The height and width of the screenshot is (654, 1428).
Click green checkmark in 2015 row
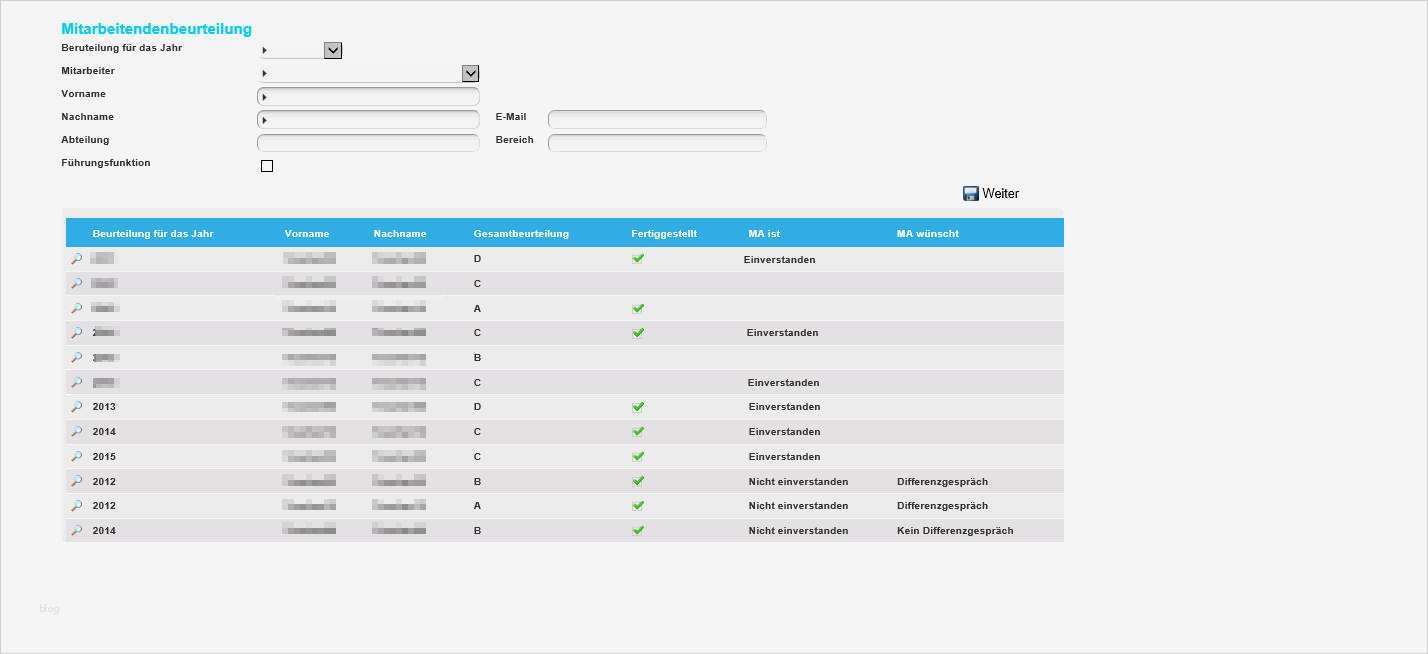click(638, 456)
